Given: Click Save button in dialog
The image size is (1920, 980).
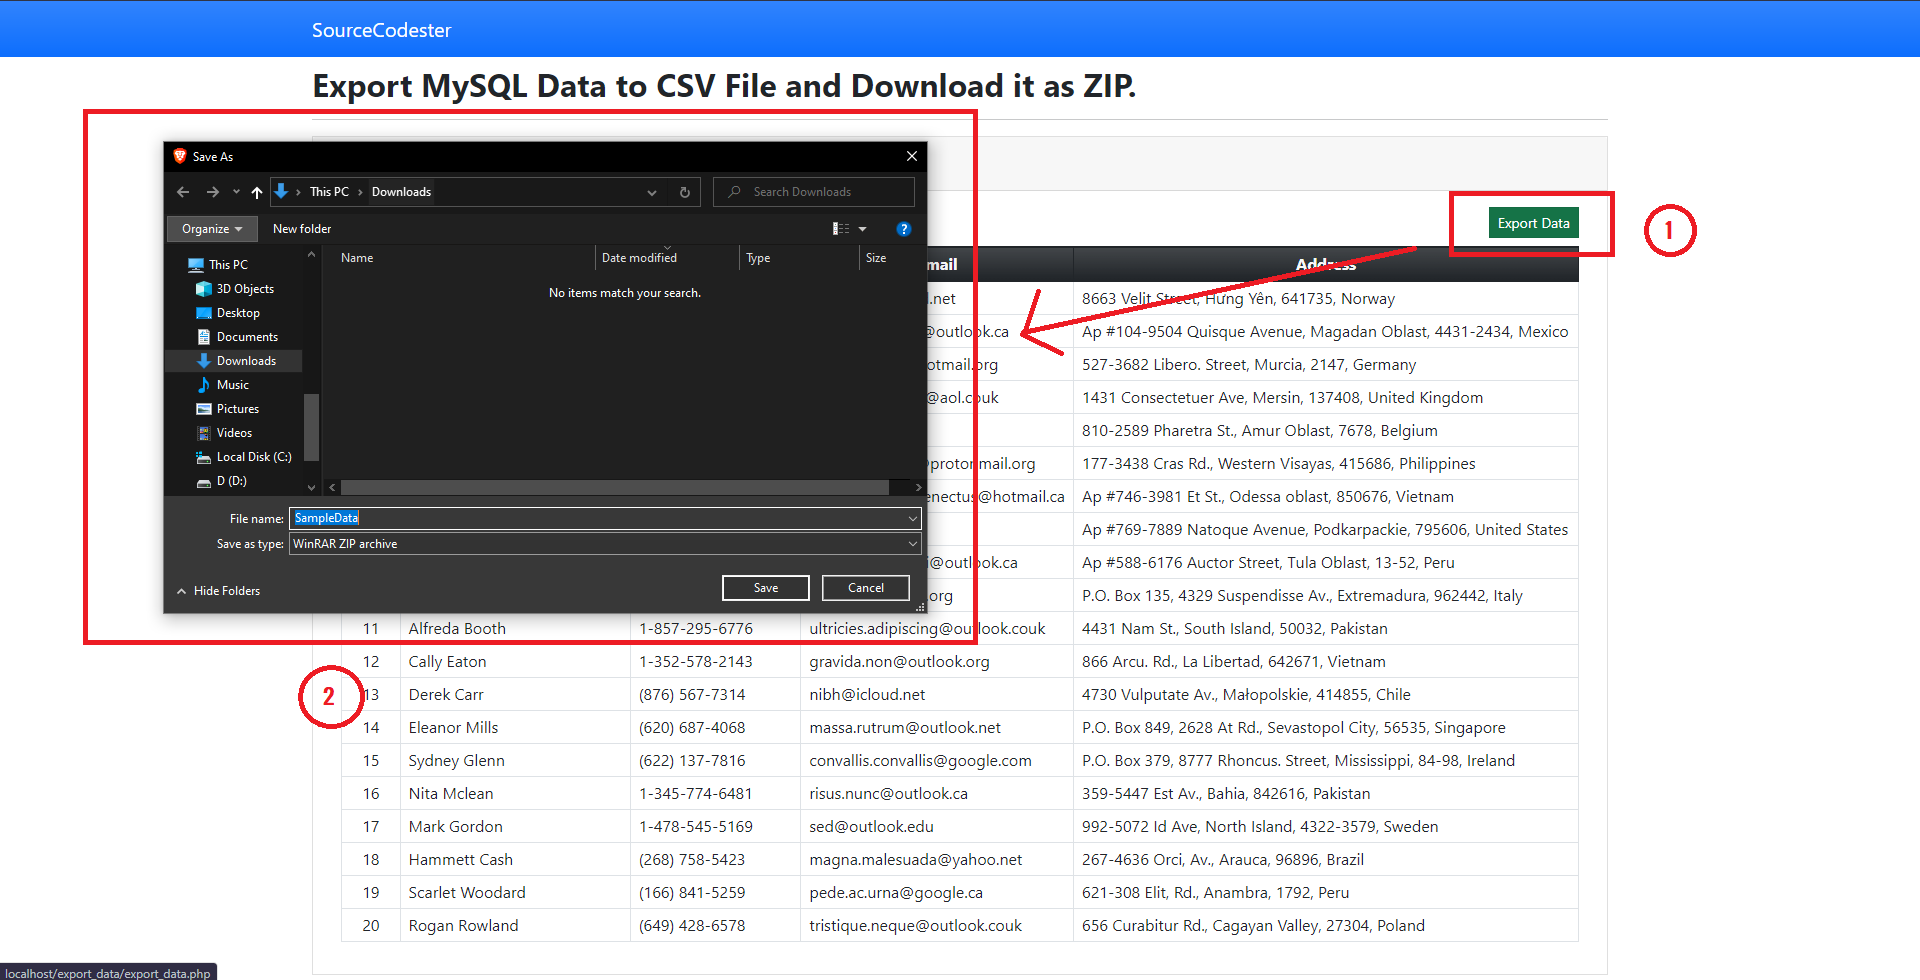Looking at the screenshot, I should (x=766, y=588).
